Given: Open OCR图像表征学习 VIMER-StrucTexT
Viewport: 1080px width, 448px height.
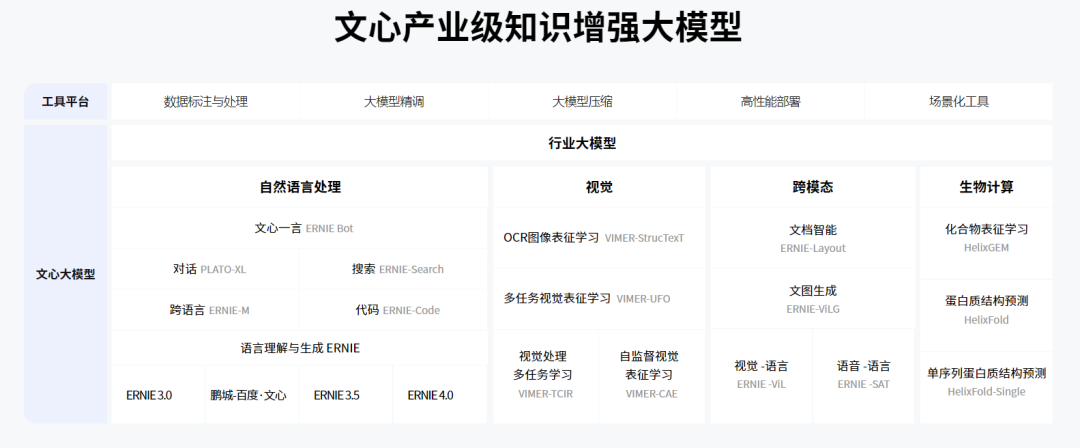Looking at the screenshot, I should 599,238.
